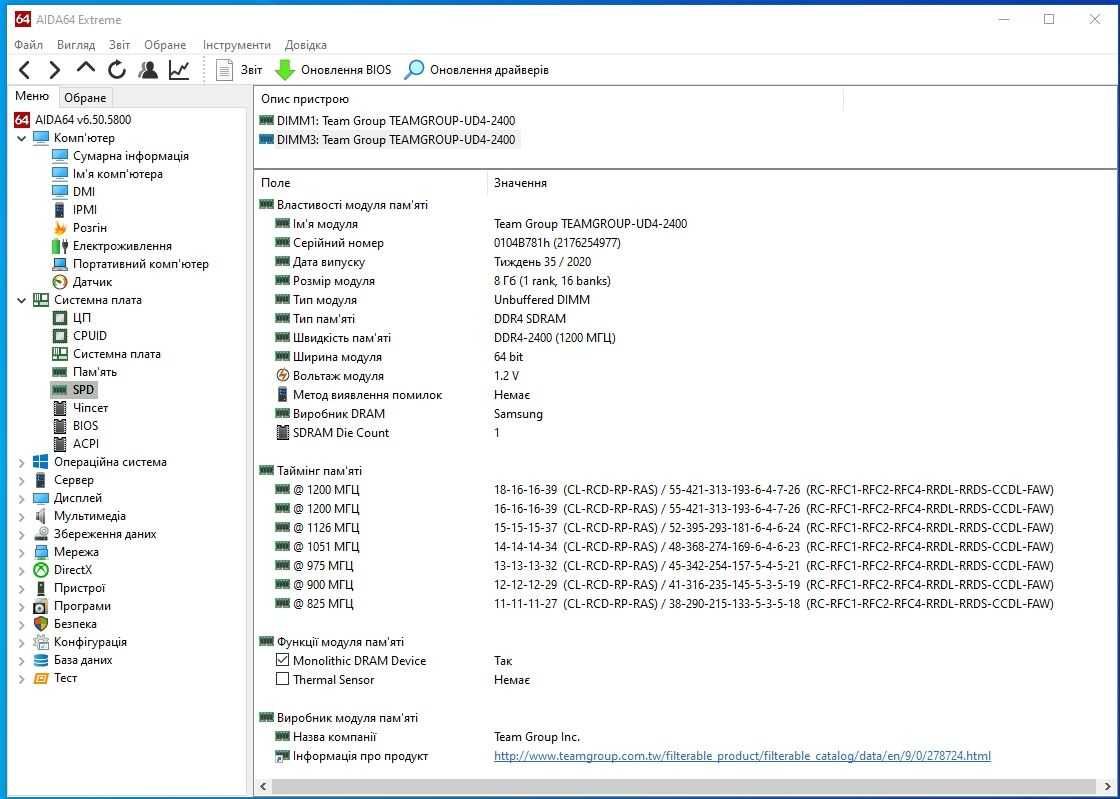This screenshot has width=1120, height=799.
Task: Click the shield icon beside Безпека
Action: click(41, 624)
